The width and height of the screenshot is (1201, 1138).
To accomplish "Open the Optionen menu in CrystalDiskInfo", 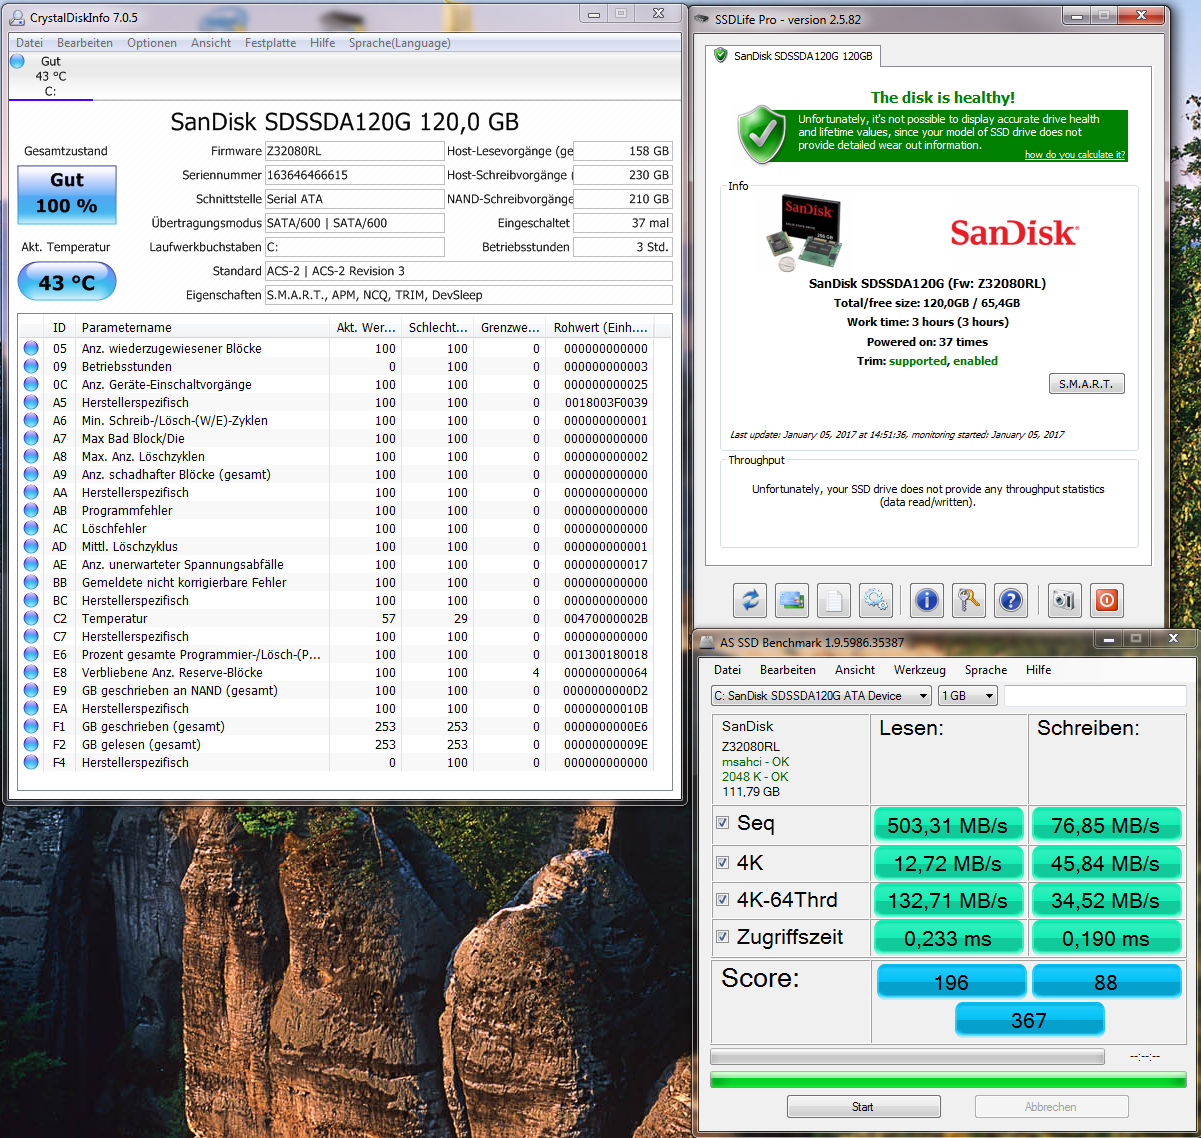I will coord(152,43).
